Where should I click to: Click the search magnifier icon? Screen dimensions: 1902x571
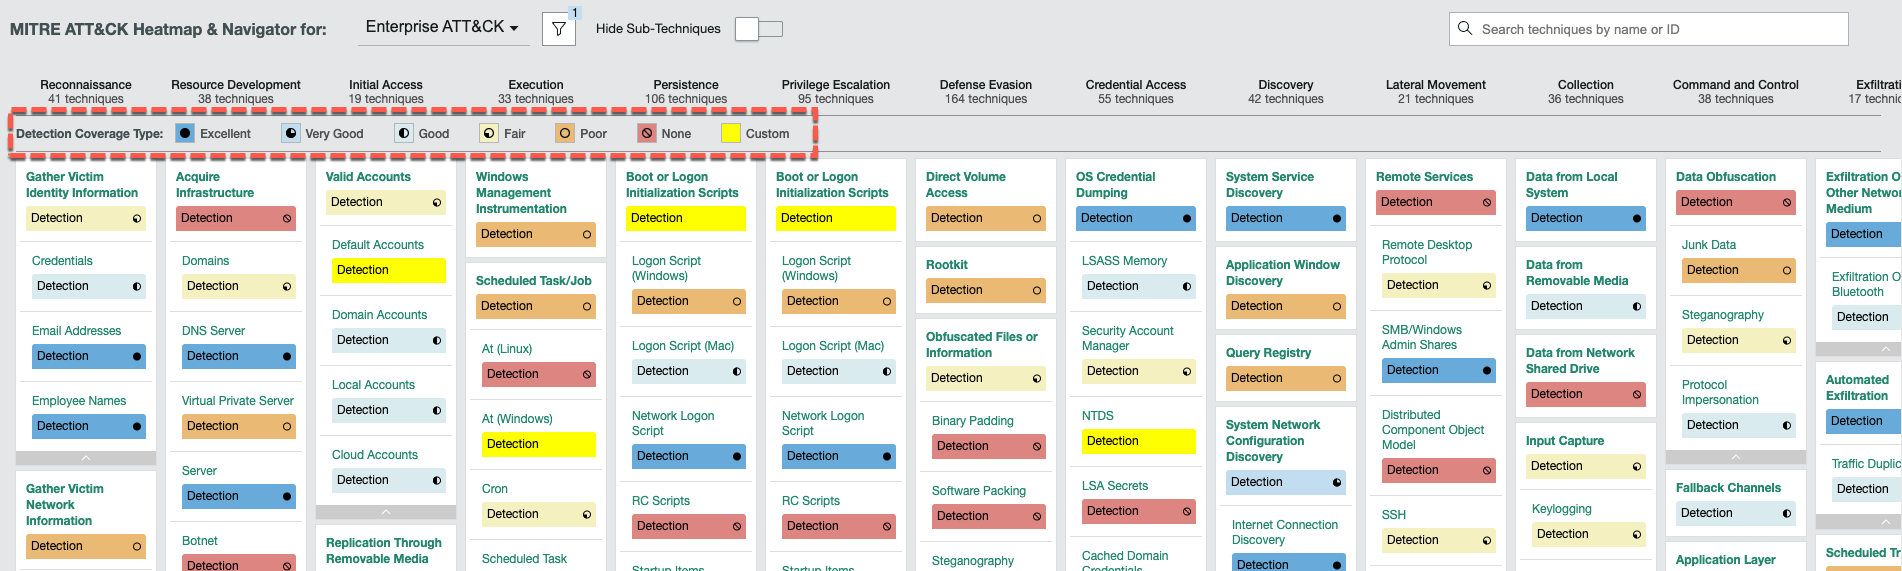pos(1465,28)
